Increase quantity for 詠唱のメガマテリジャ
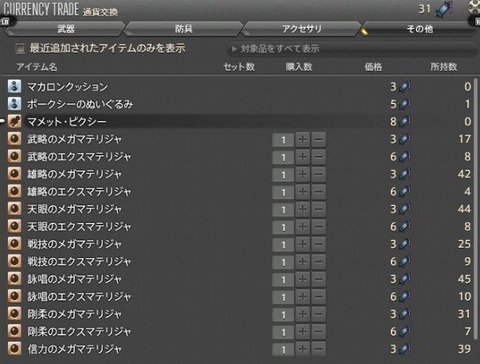 [x=302, y=279]
